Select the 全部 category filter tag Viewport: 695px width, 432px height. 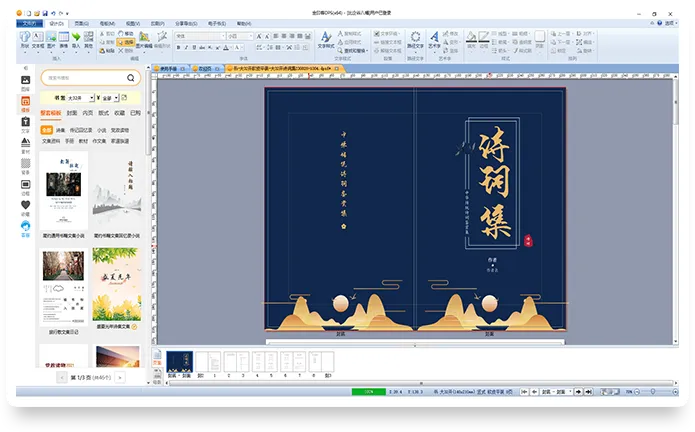(x=46, y=130)
